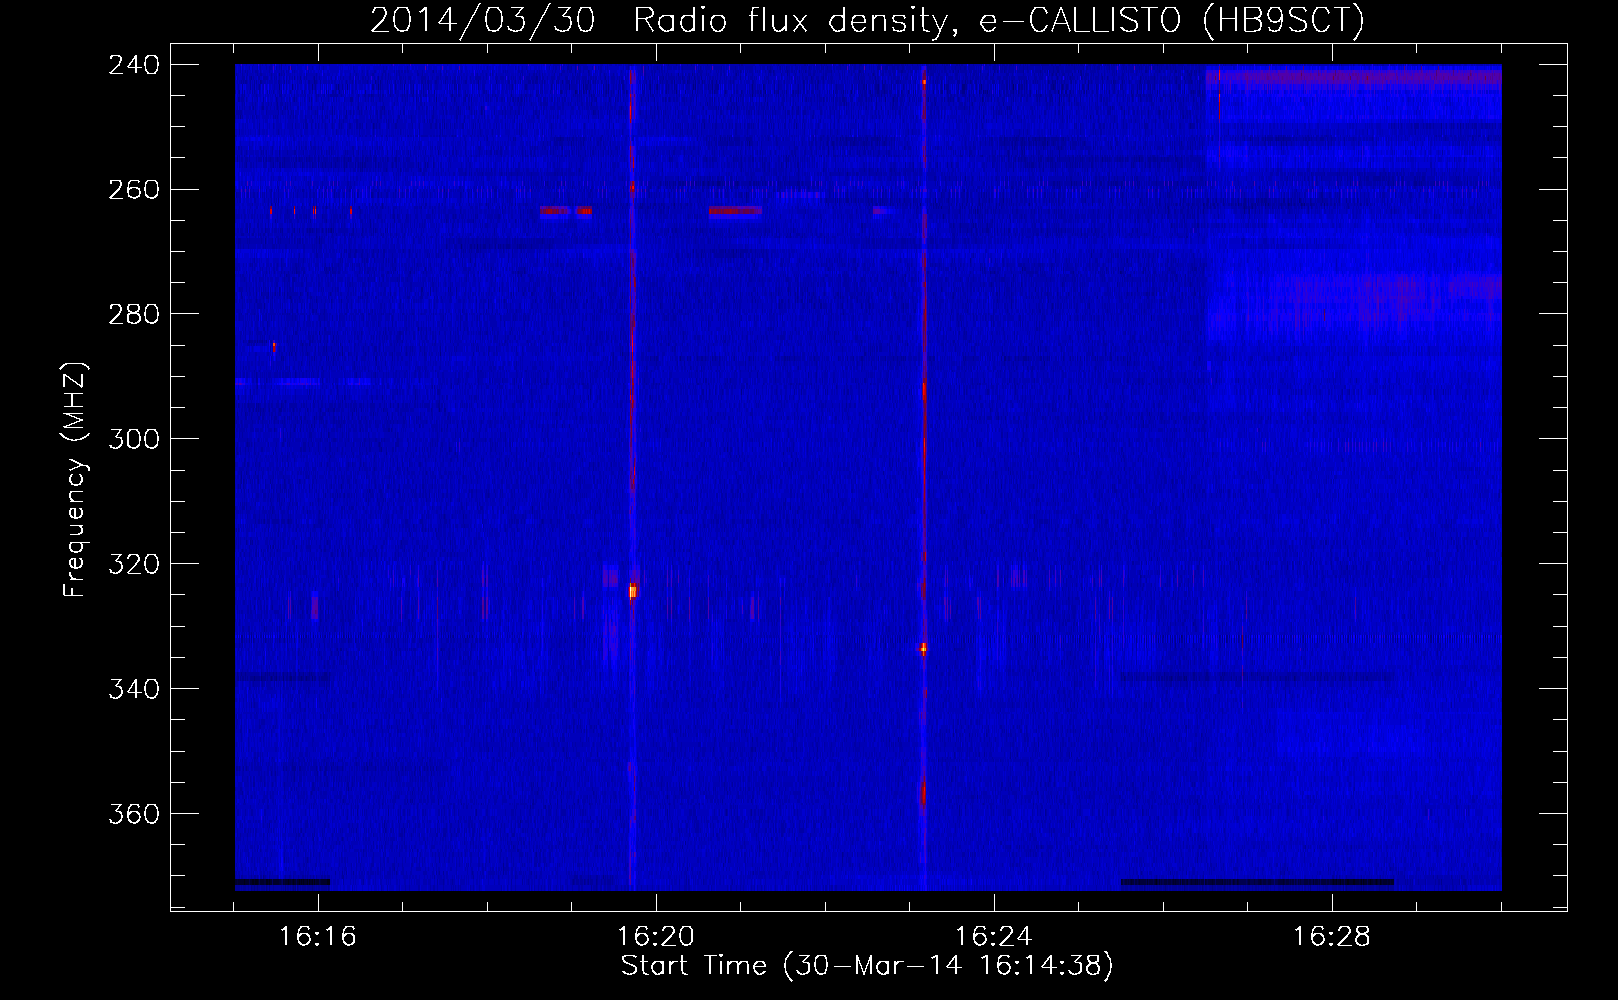Click the 280 frequency tick label
Image resolution: width=1618 pixels, height=1000 pixels.
pyautogui.click(x=134, y=315)
